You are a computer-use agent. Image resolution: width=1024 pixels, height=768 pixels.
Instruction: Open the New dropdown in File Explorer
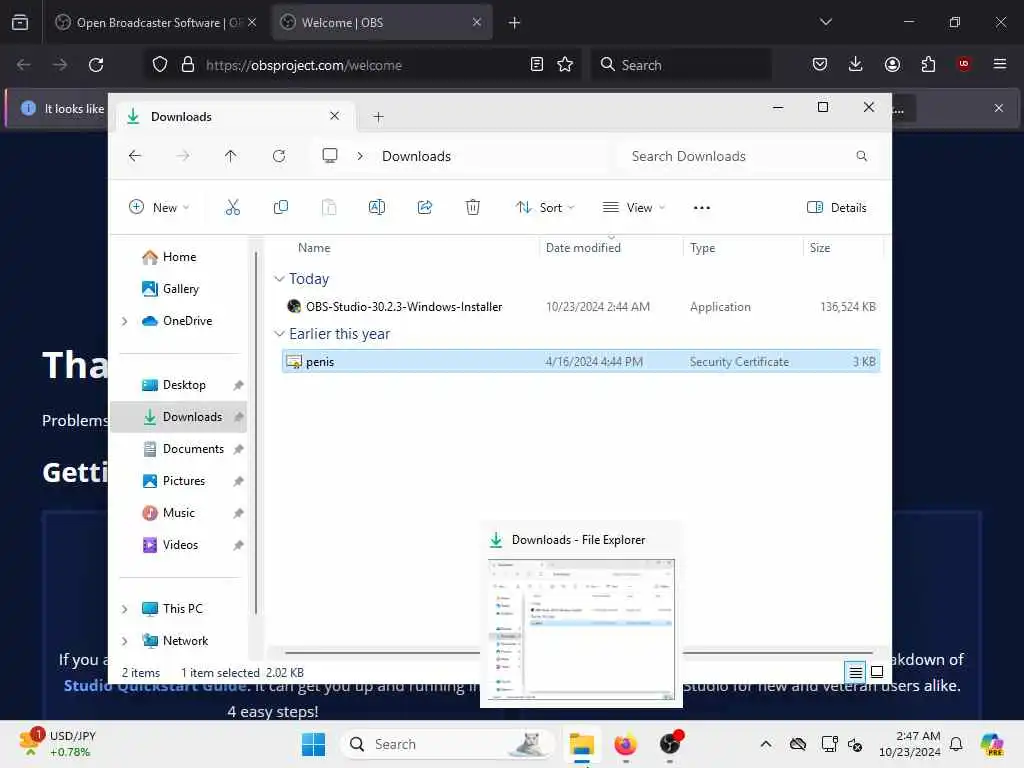click(x=159, y=208)
